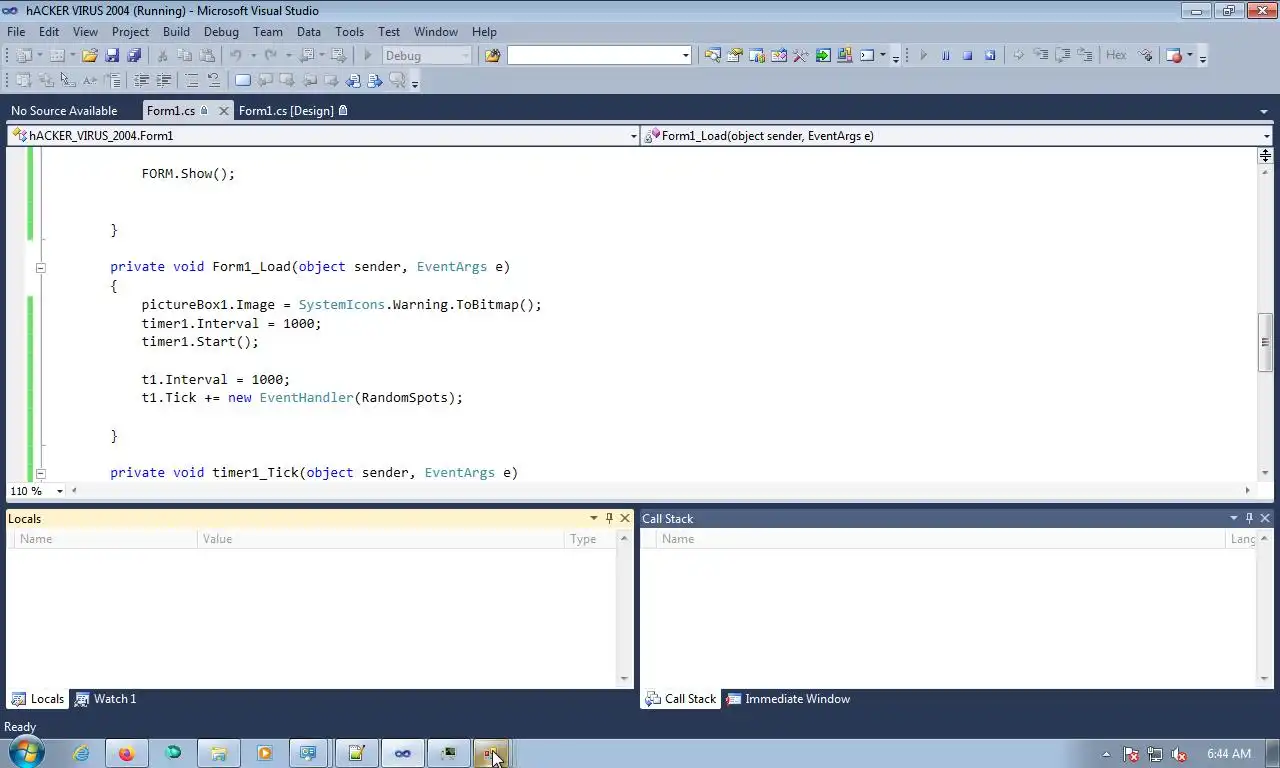Open the active documents list dropdown
Screen dimensions: 1280x768
[x=1264, y=111]
